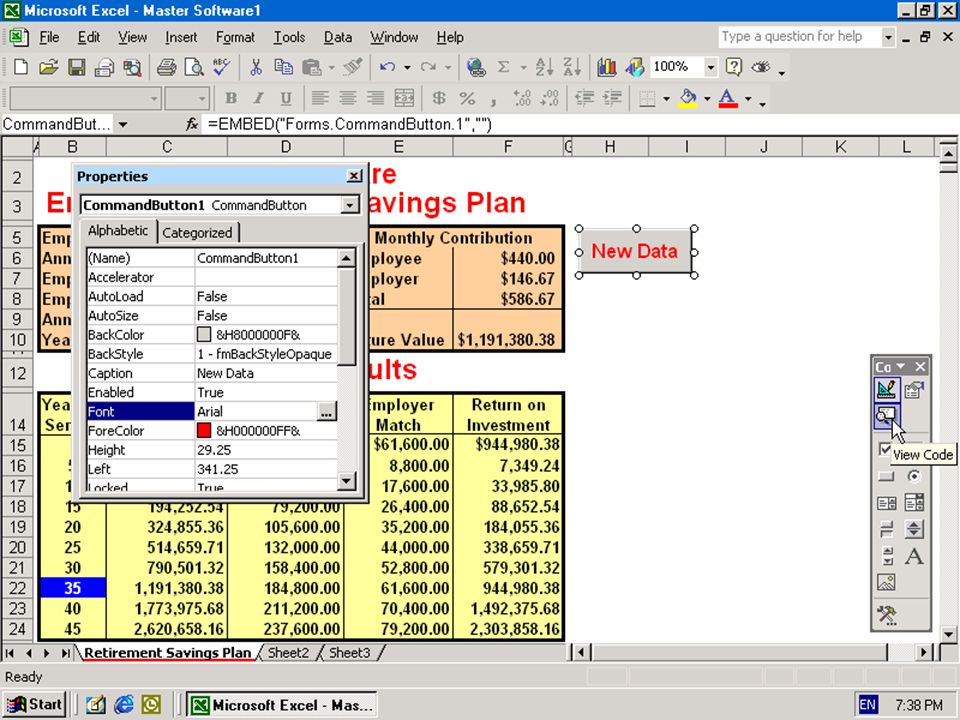The height and width of the screenshot is (720, 960).
Task: Select the Label control tool
Action: 914,556
